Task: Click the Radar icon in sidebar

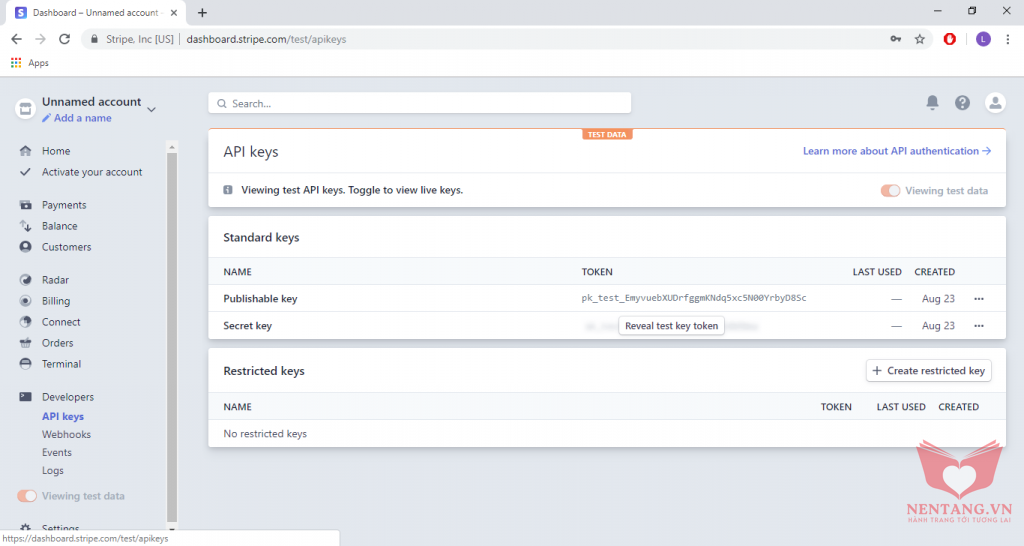Action: [x=26, y=280]
